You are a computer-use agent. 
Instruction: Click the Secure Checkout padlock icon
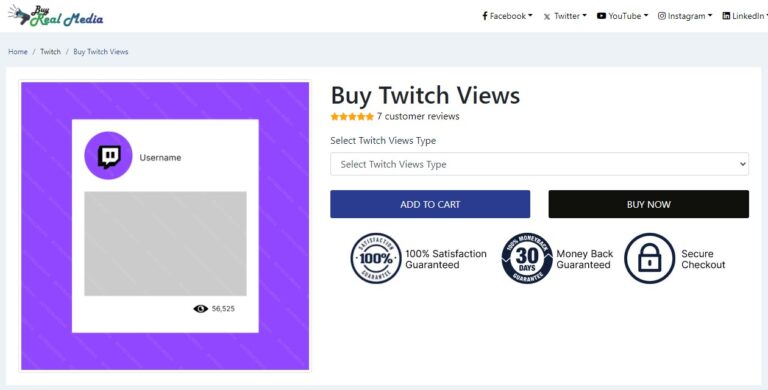point(649,258)
